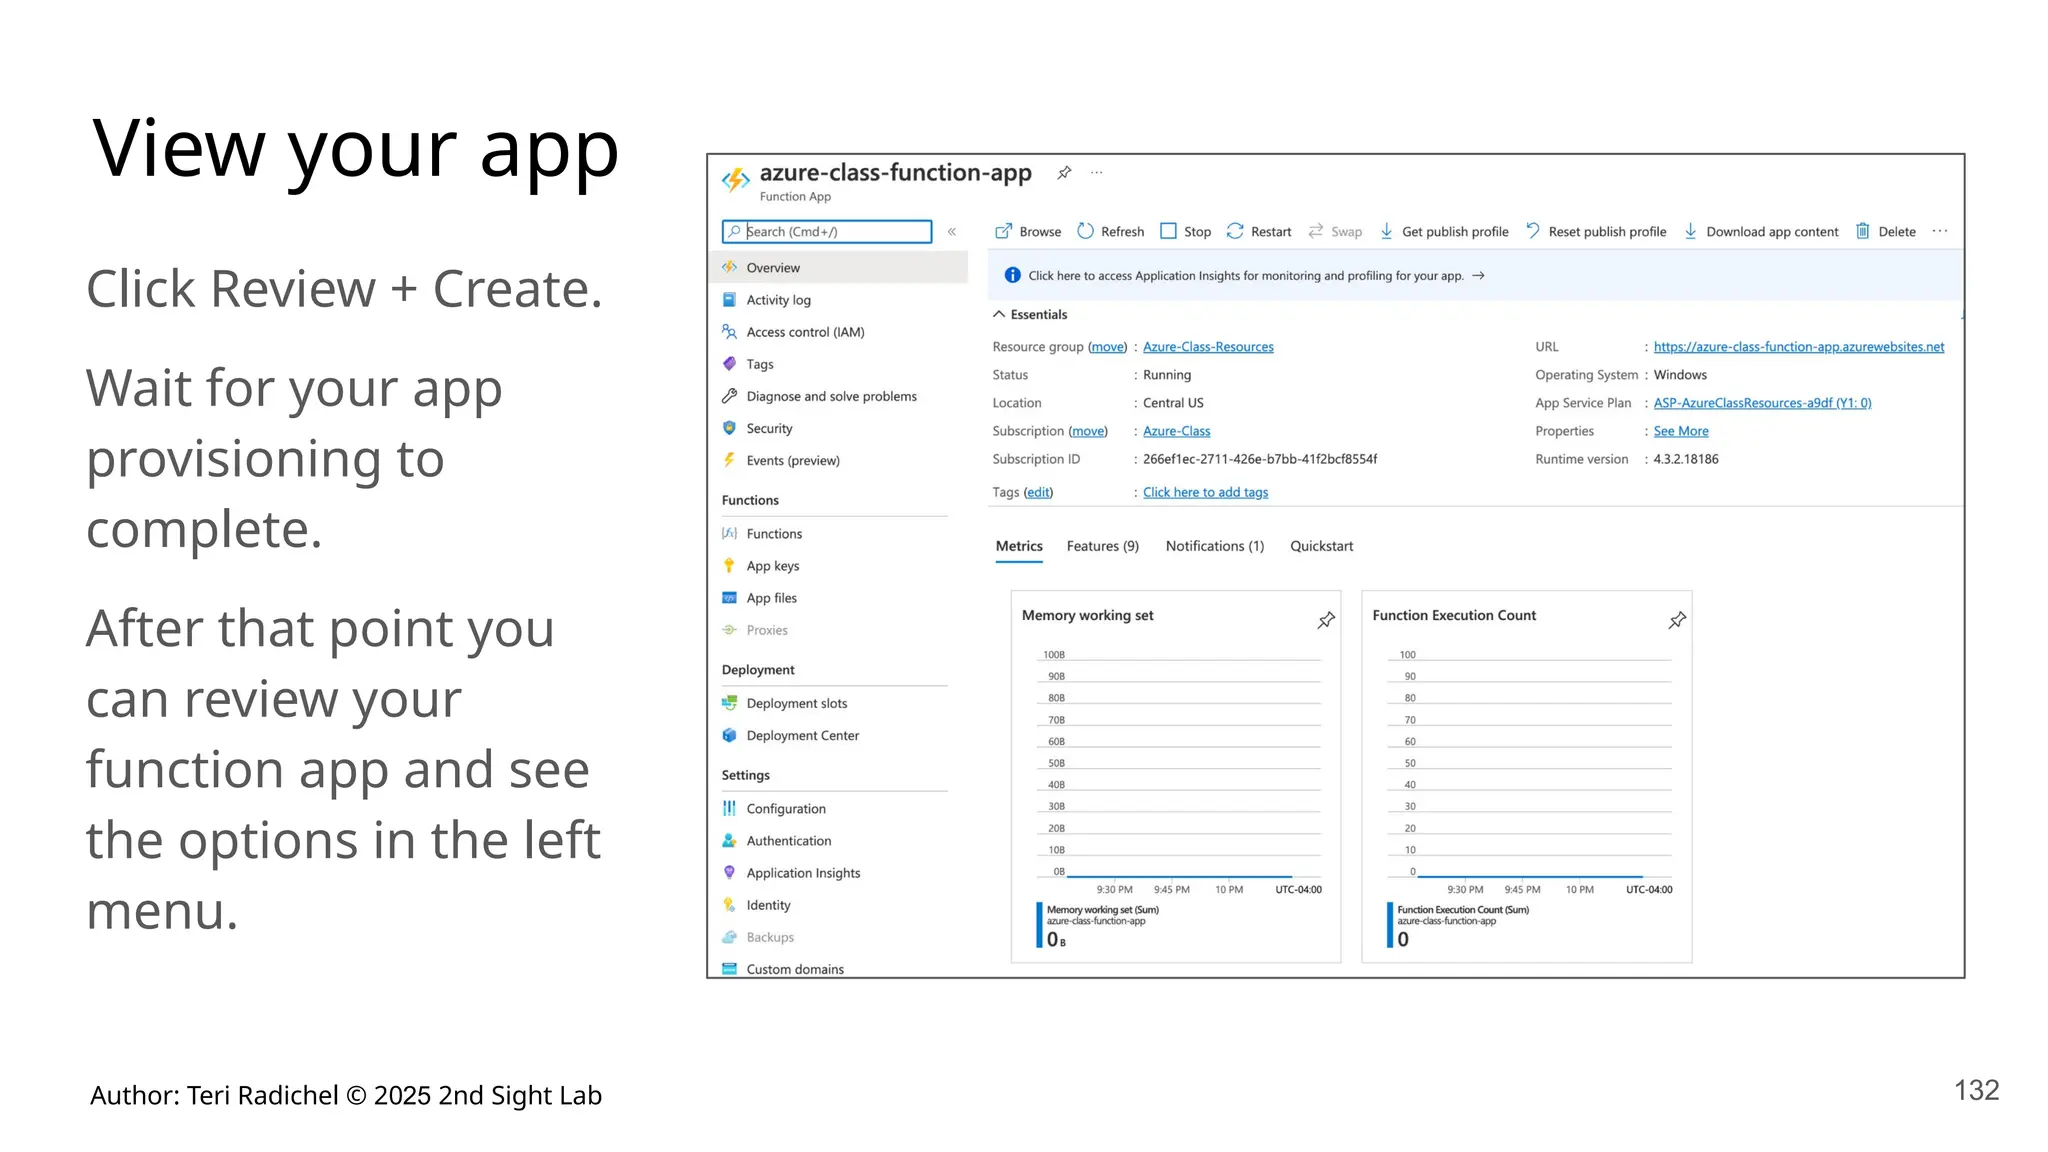Screen dimensions: 2048x1152
Task: Open the Azure-Class subscription link
Action: coord(1176,431)
